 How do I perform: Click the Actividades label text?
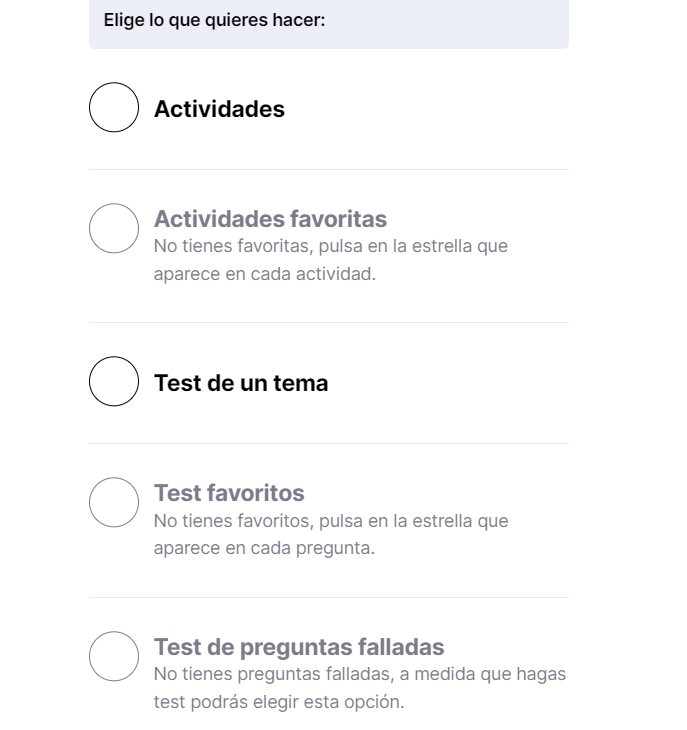[219, 109]
